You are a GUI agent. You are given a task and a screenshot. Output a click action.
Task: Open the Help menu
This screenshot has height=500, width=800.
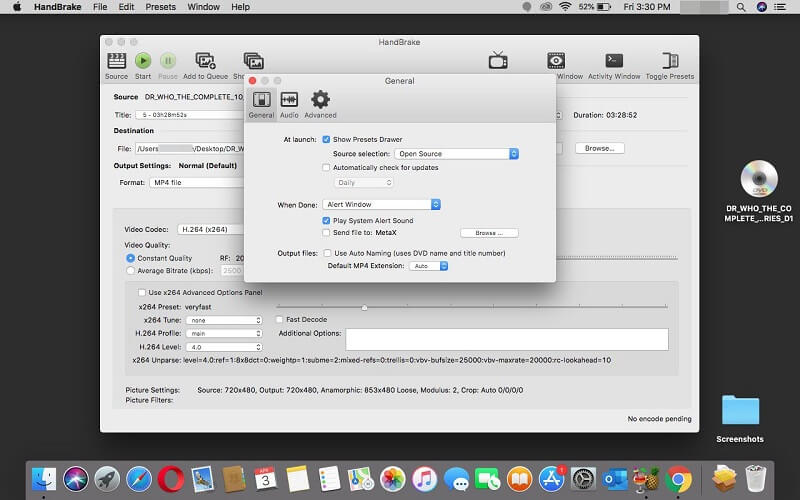[240, 7]
